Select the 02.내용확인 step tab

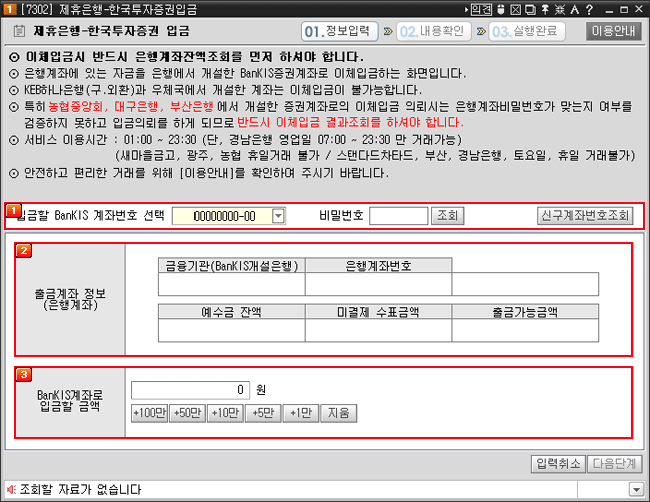(434, 32)
